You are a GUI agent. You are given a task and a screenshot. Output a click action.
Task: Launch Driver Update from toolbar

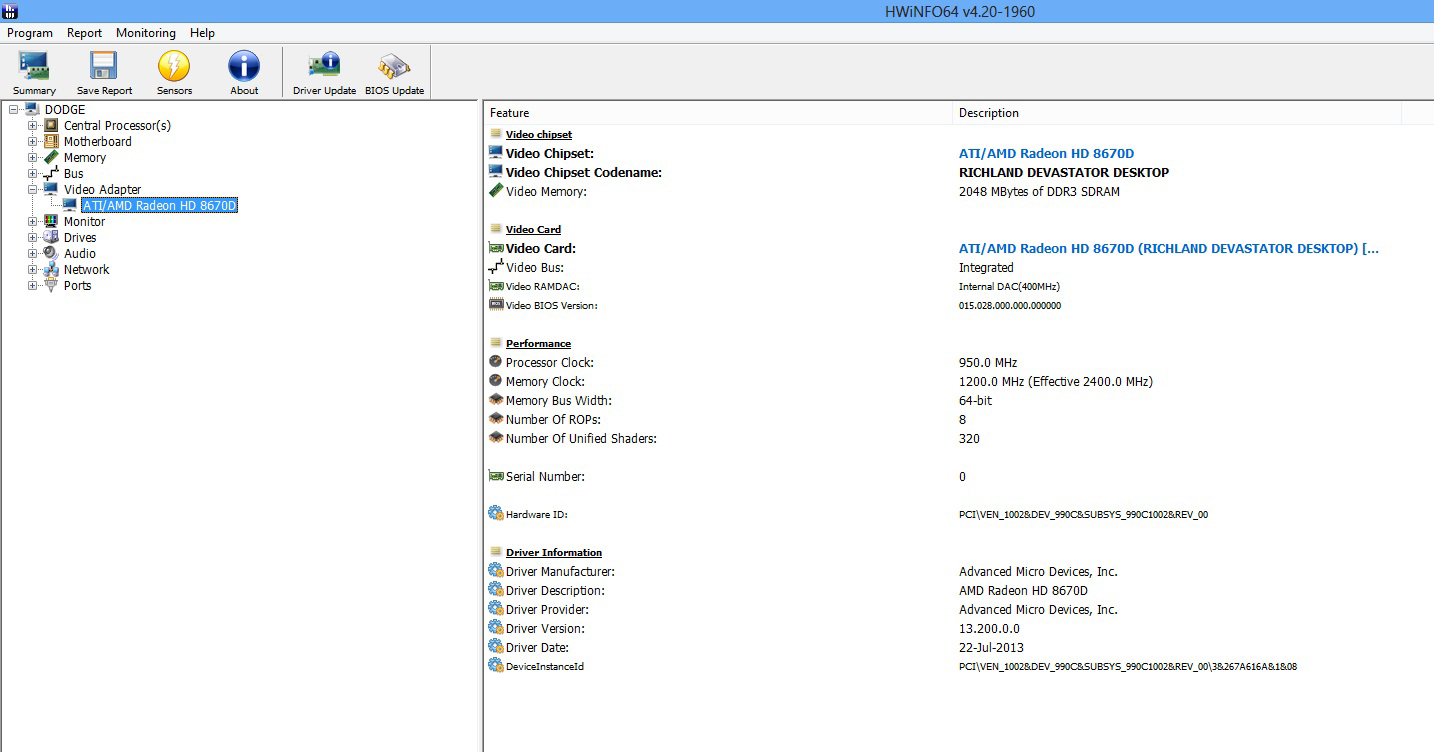coord(324,66)
